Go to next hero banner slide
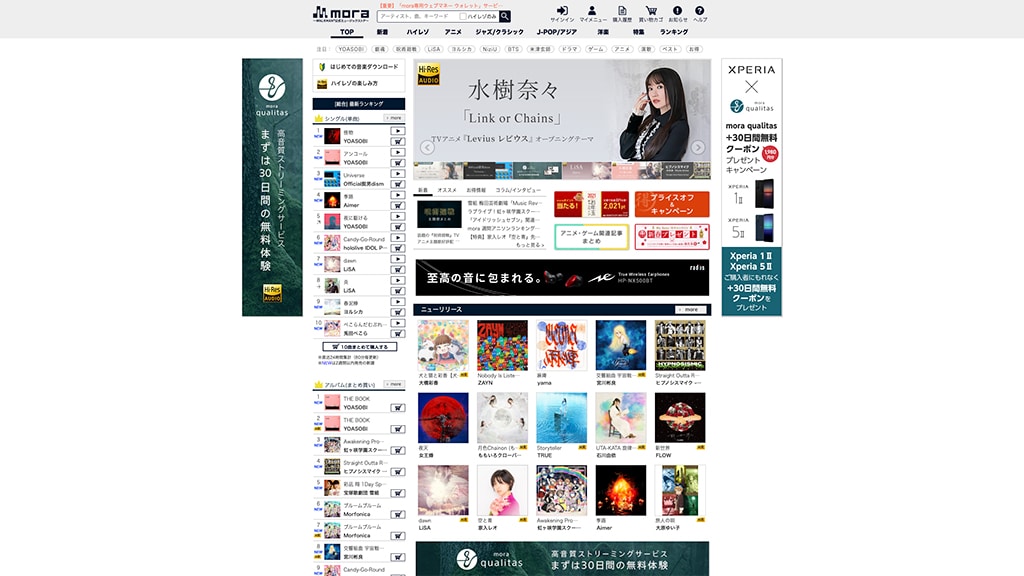This screenshot has height=576, width=1024. tap(697, 148)
